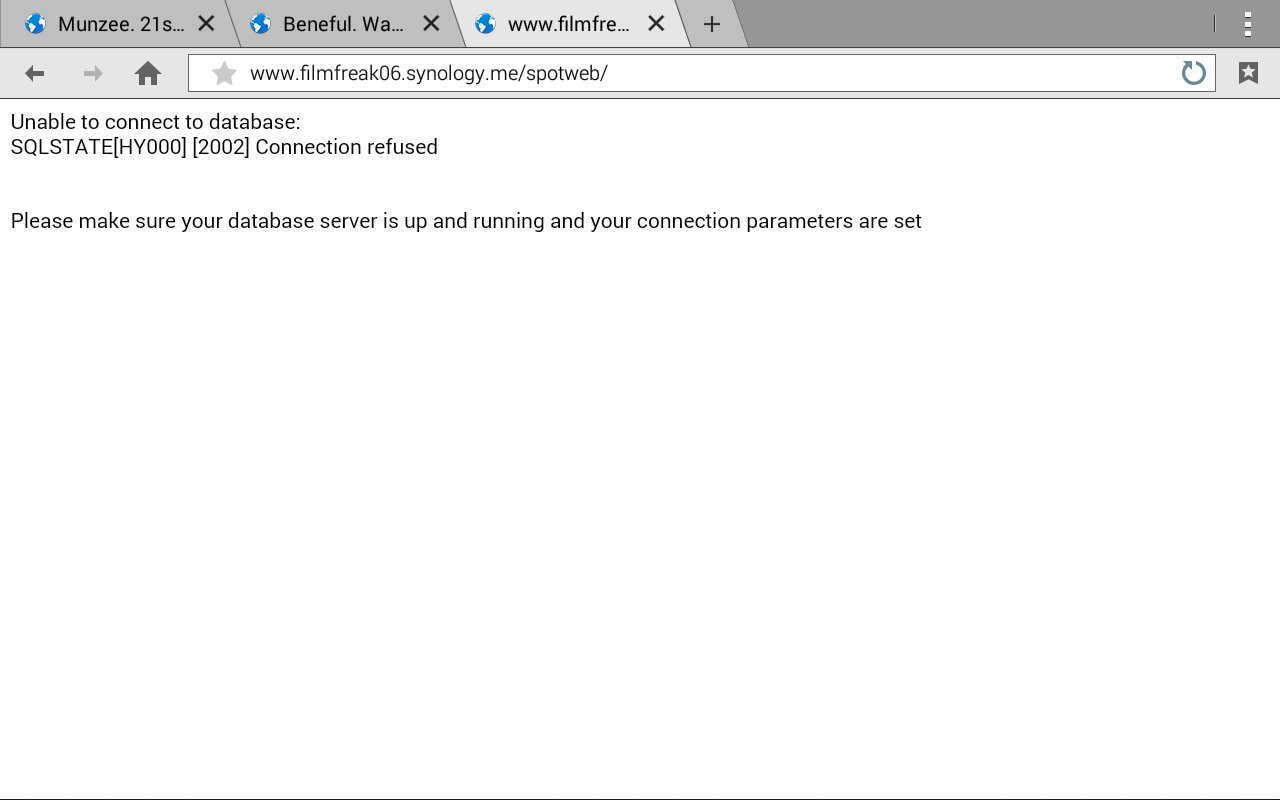The width and height of the screenshot is (1280, 800).
Task: Close the www.filmfre... tab
Action: pos(656,24)
